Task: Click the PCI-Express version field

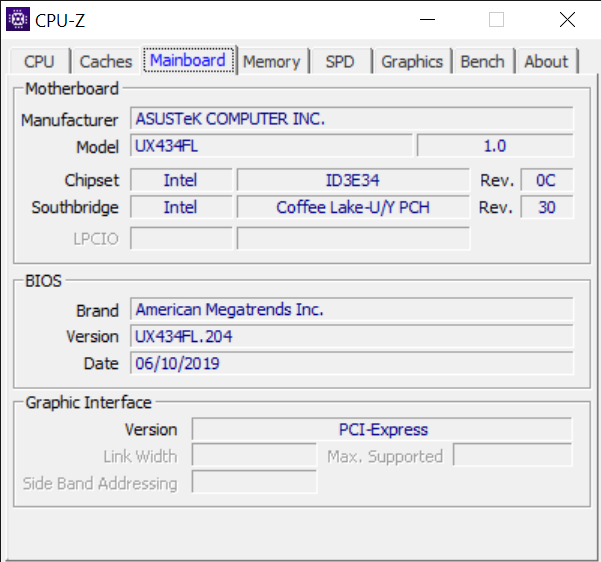Action: (x=382, y=429)
